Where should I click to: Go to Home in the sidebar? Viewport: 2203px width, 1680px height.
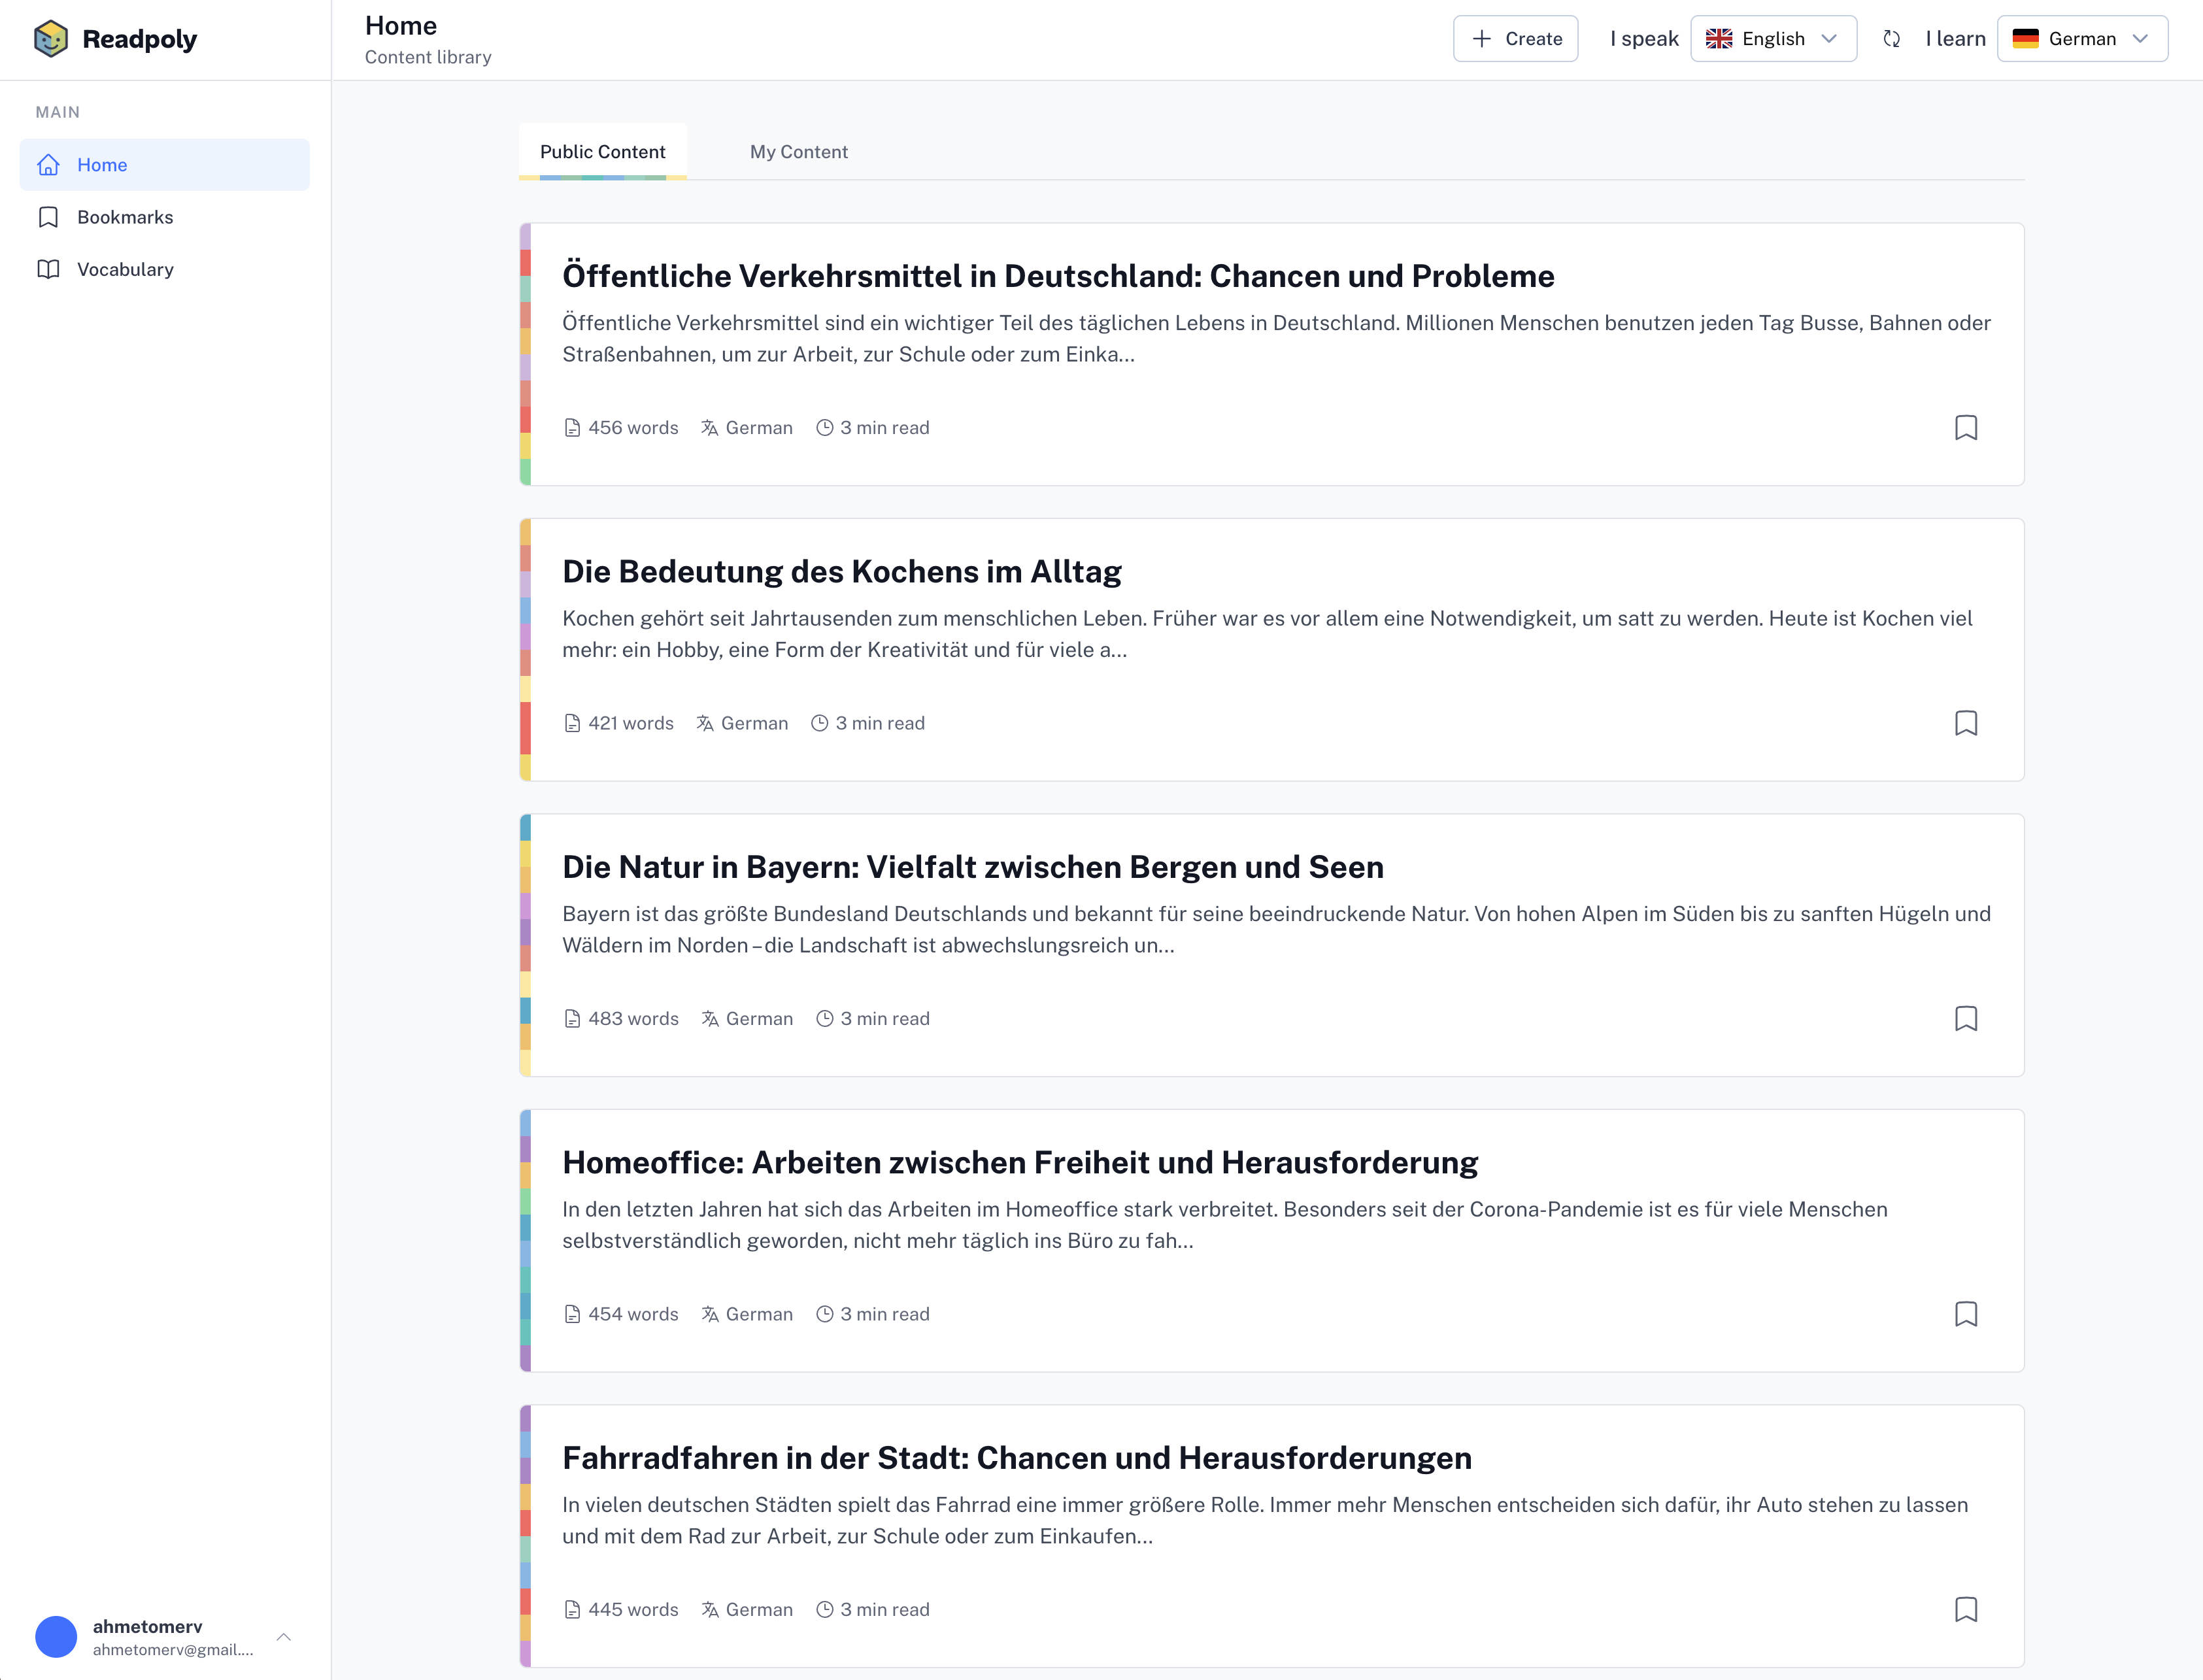pos(102,165)
